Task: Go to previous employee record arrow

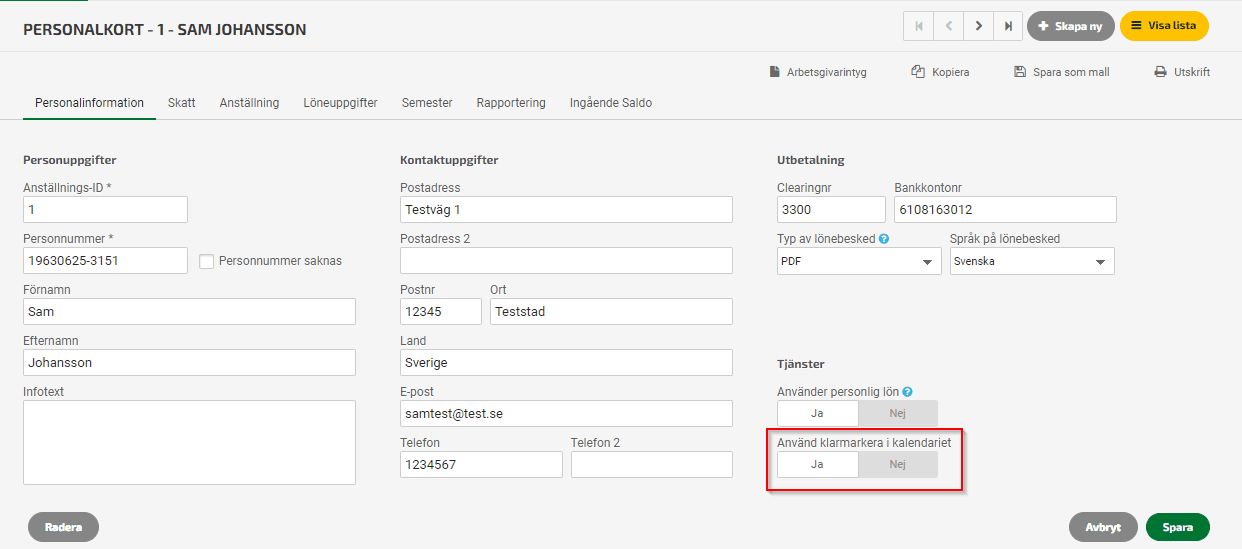Action: (948, 26)
